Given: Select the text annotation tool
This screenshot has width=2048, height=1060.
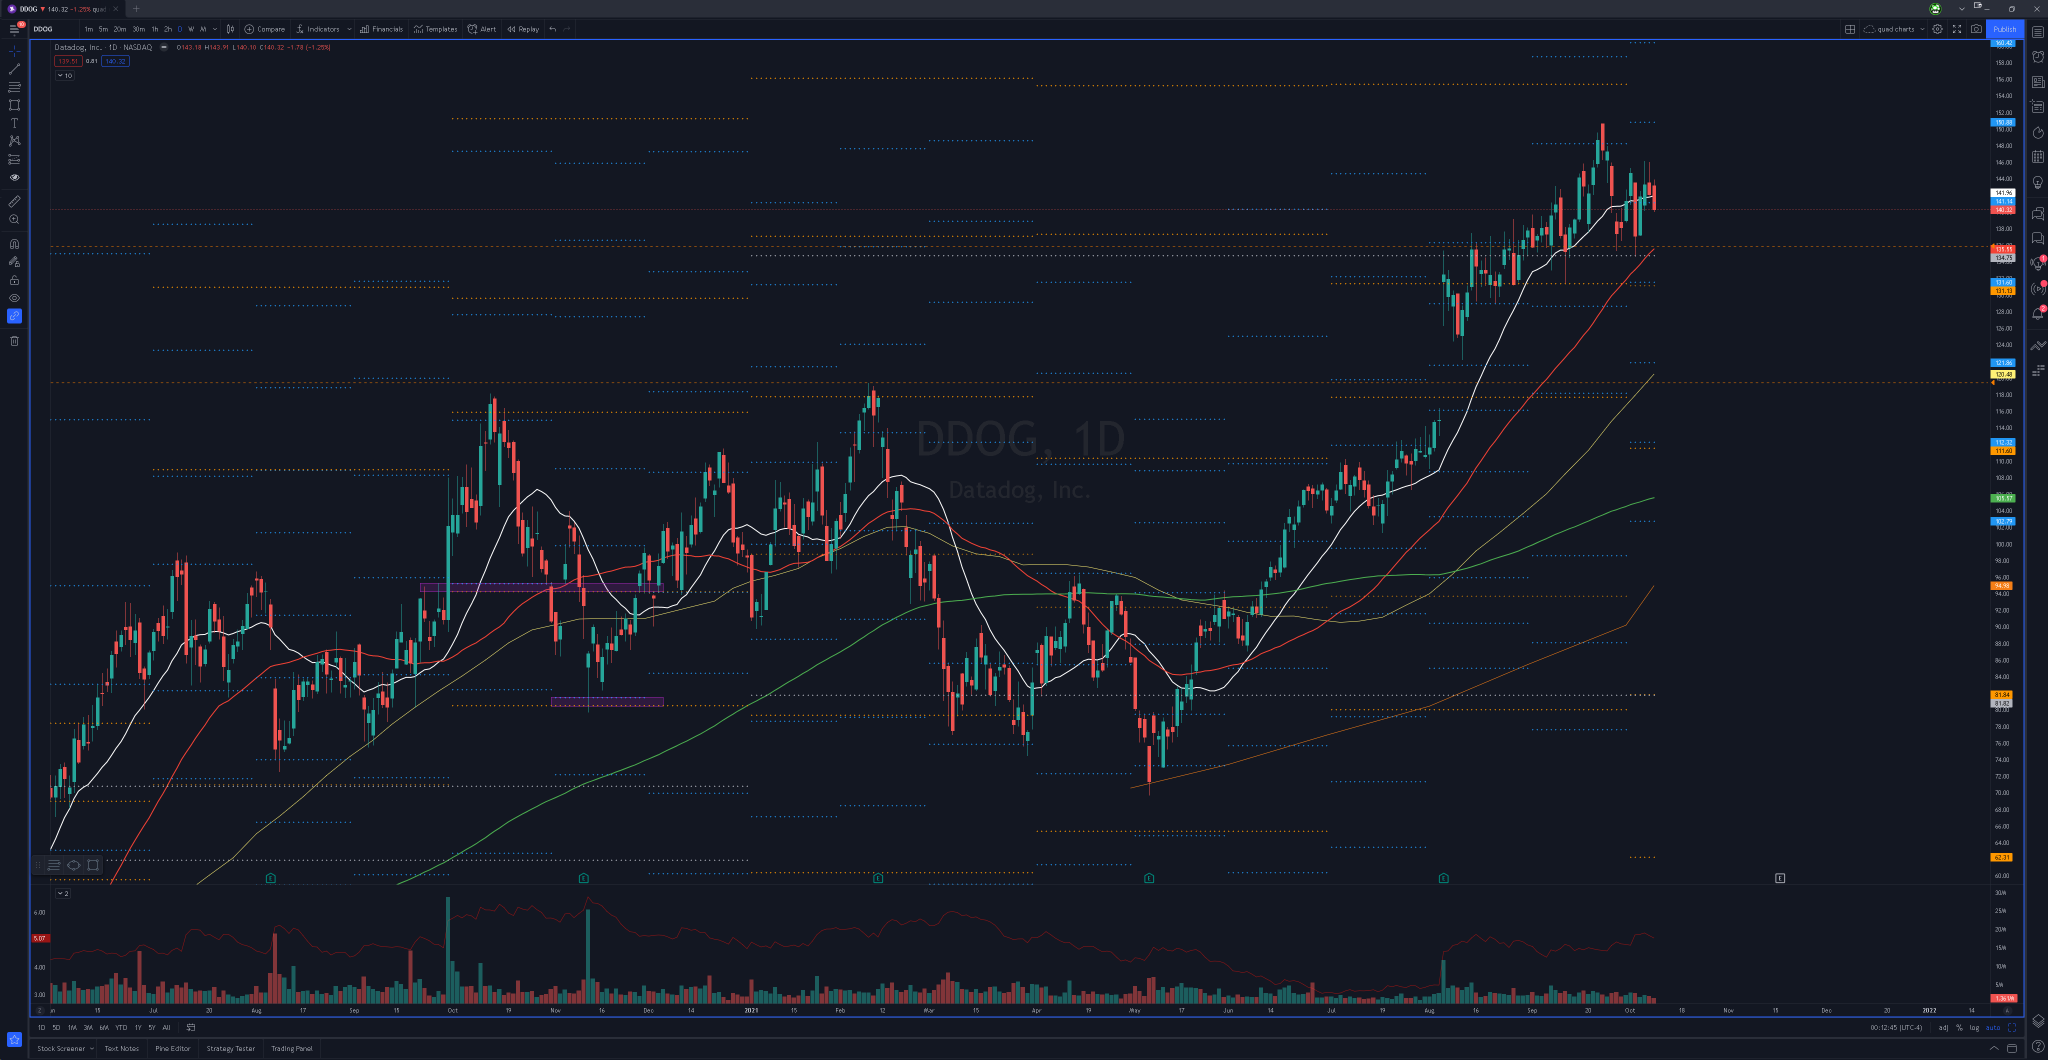Looking at the screenshot, I should coord(14,123).
